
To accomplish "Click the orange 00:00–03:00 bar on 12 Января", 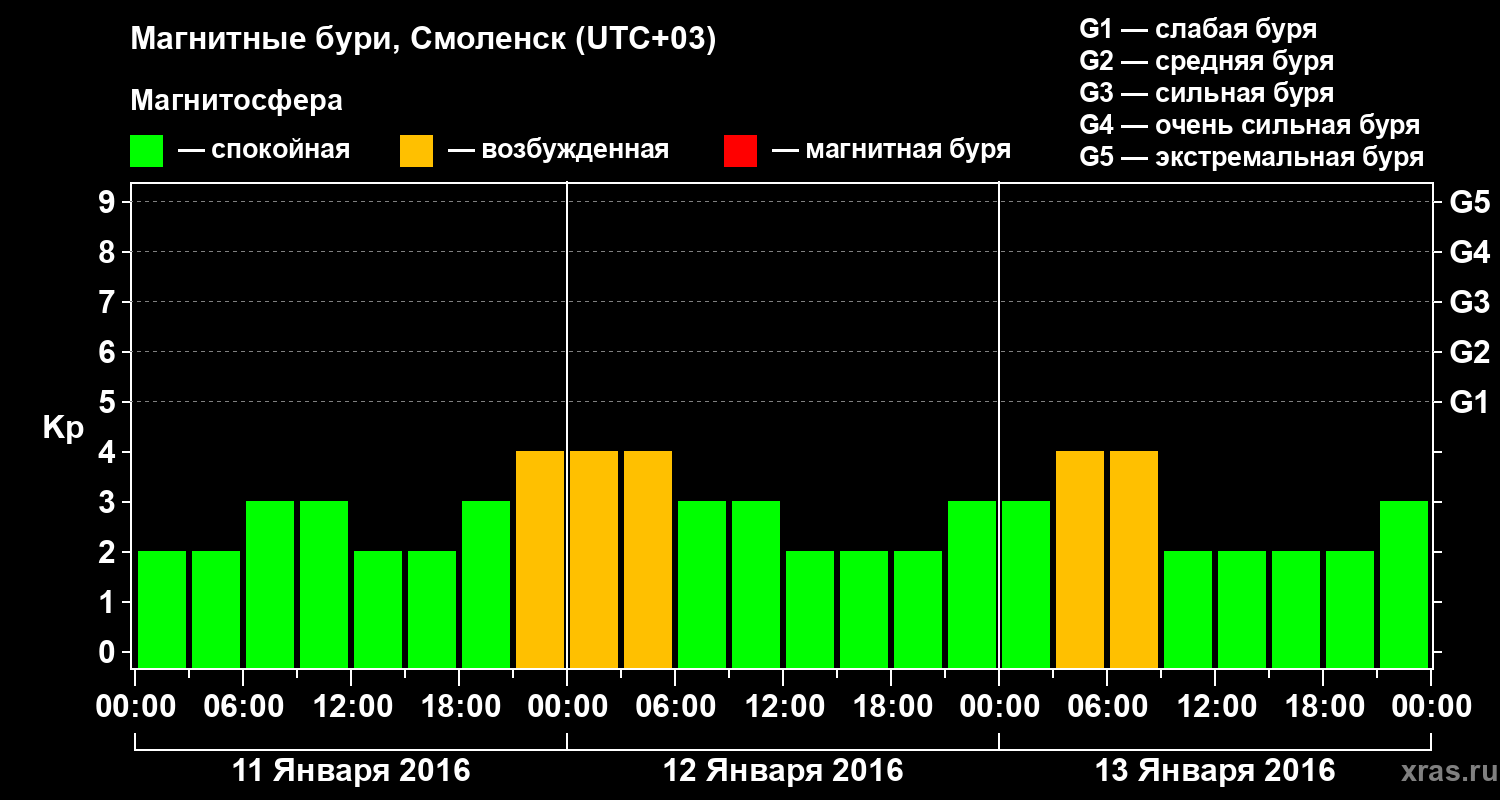I will [594, 559].
